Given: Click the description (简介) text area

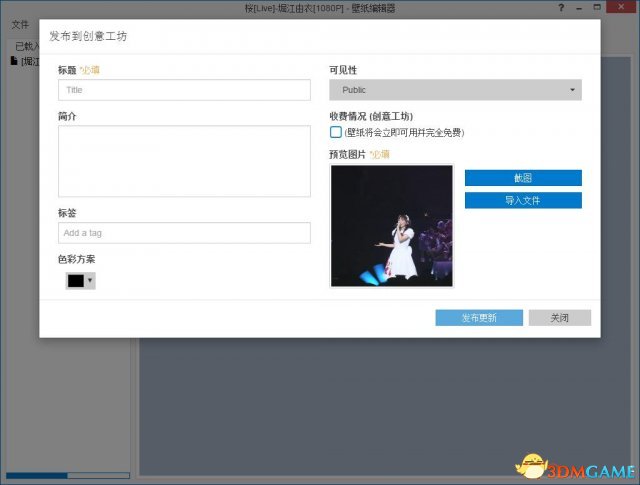Looking at the screenshot, I should pos(184,161).
